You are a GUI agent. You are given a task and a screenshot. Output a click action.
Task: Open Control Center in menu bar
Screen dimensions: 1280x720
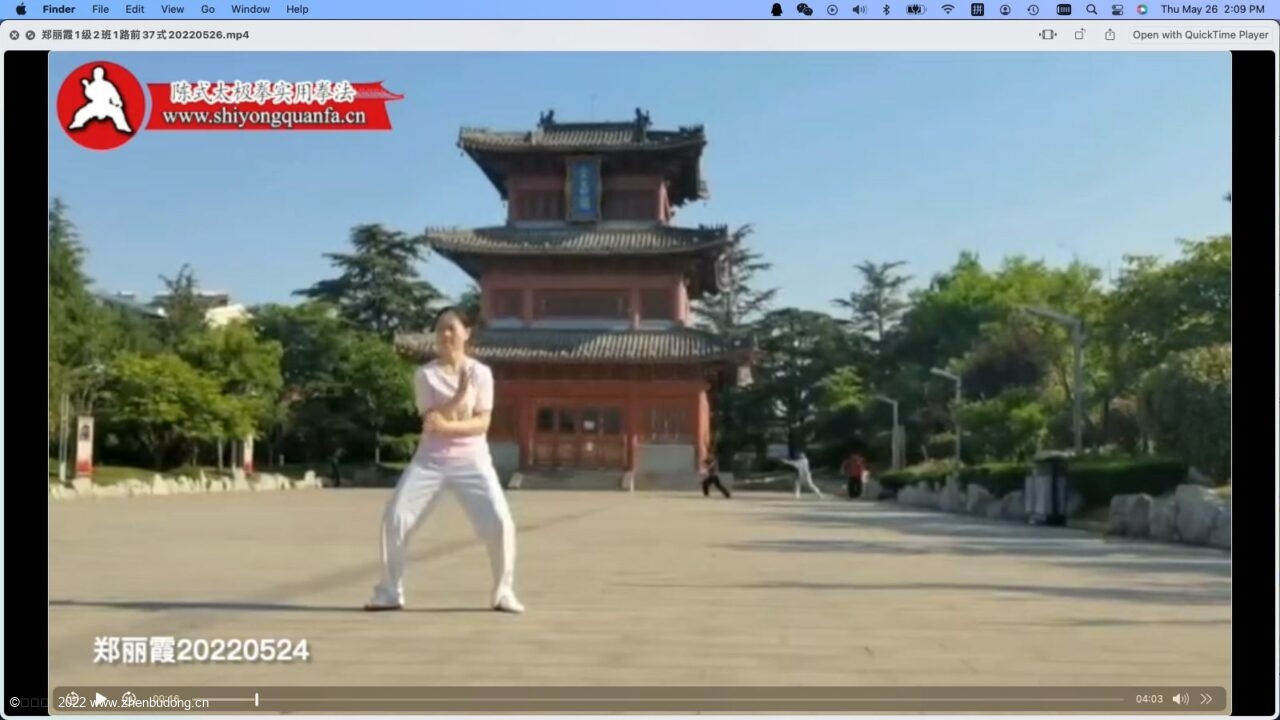tap(1117, 9)
